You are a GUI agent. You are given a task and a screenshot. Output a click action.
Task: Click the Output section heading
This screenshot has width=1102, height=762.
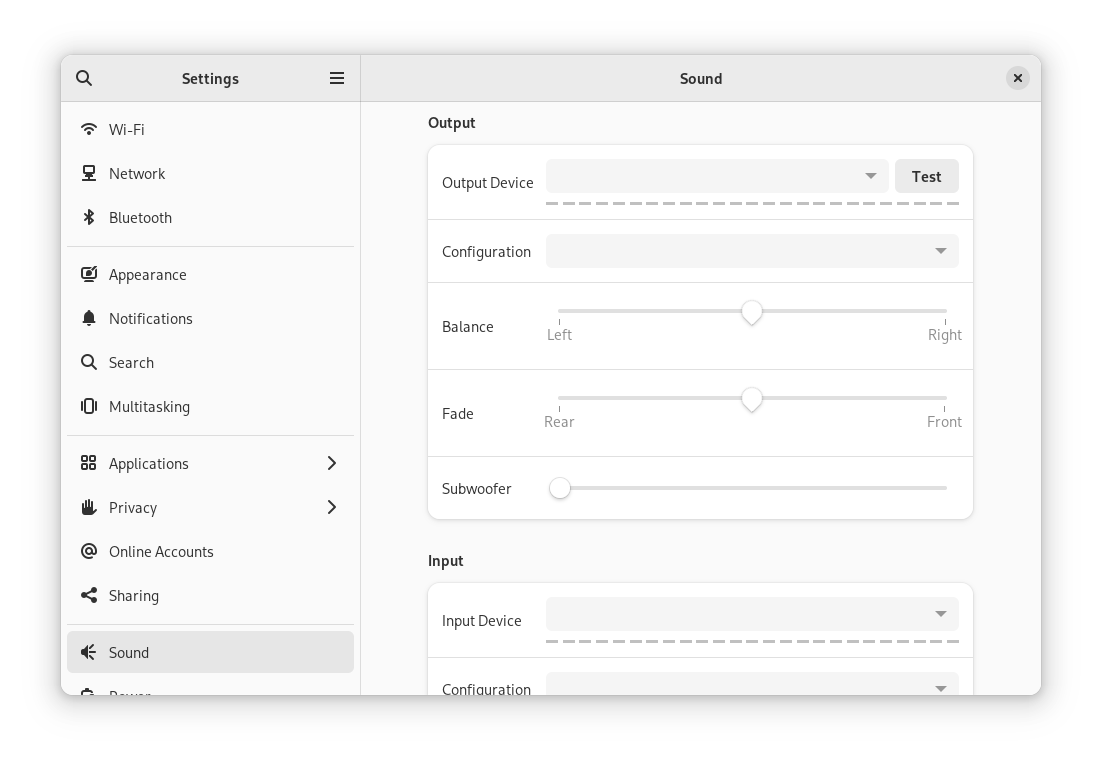click(x=451, y=123)
